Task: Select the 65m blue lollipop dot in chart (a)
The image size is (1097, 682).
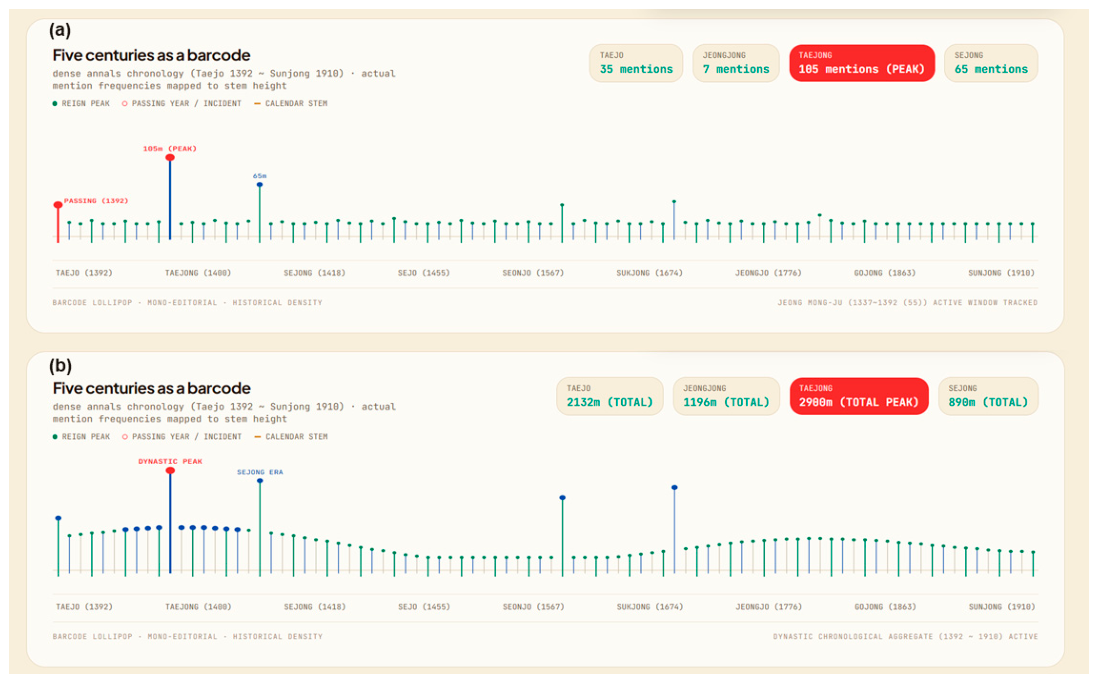Action: pyautogui.click(x=260, y=185)
